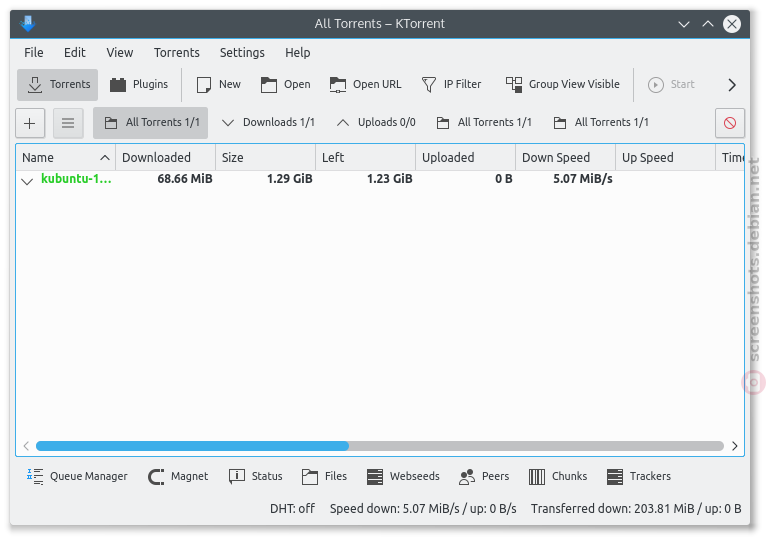The width and height of the screenshot is (766, 541).
Task: Open the Torrents menu
Action: pos(176,52)
